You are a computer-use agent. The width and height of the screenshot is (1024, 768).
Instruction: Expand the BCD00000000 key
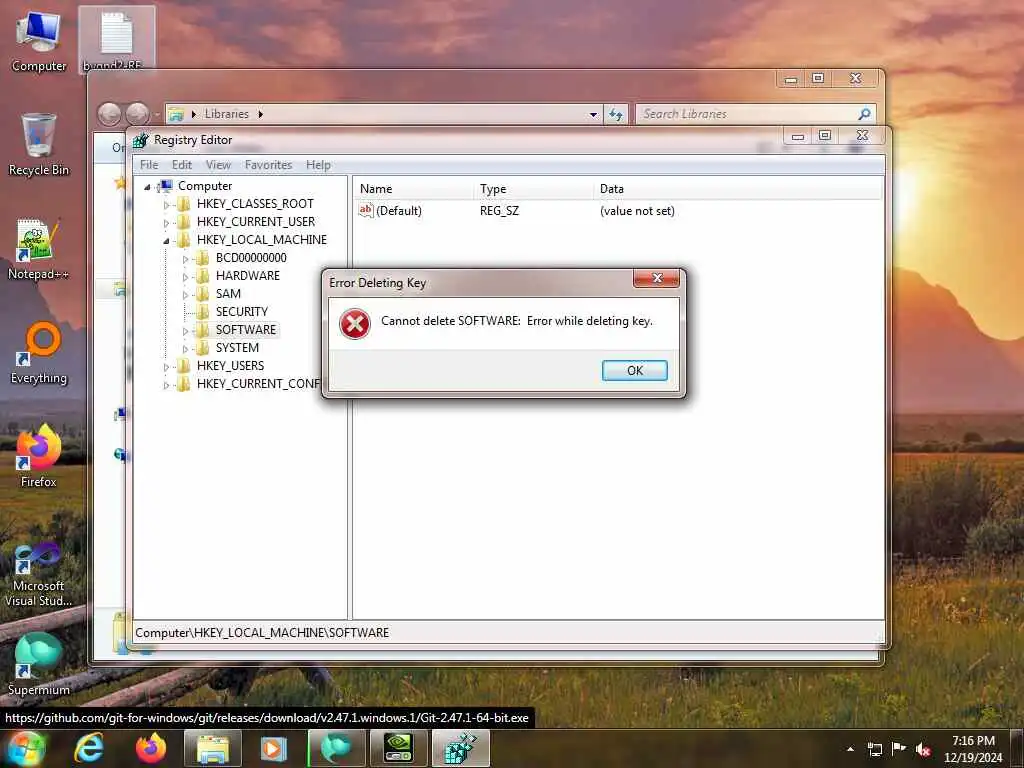click(x=185, y=259)
